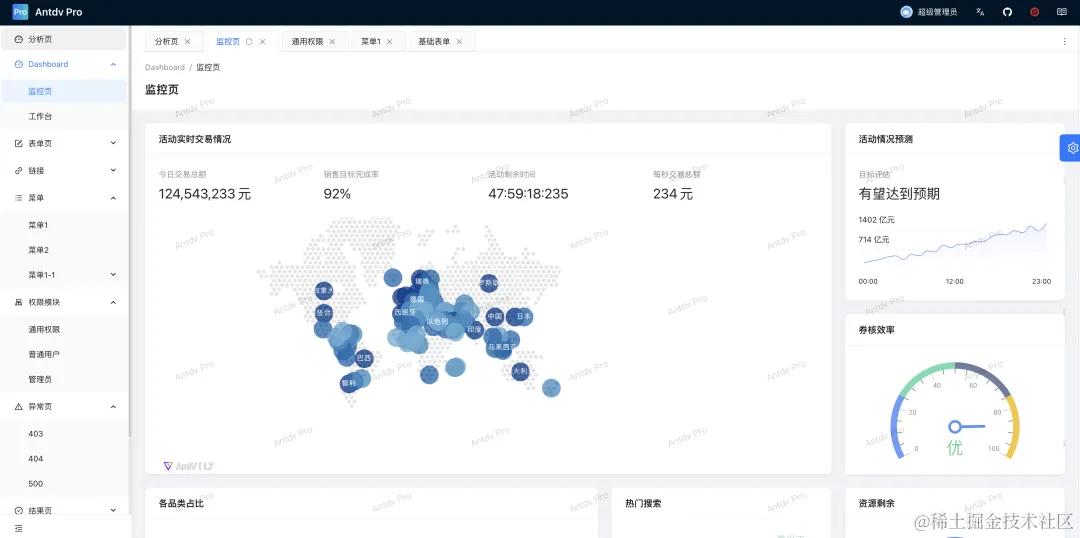Screen dimensions: 1080x538
Task: Open 工作台 in the sidebar
Action: [64, 116]
